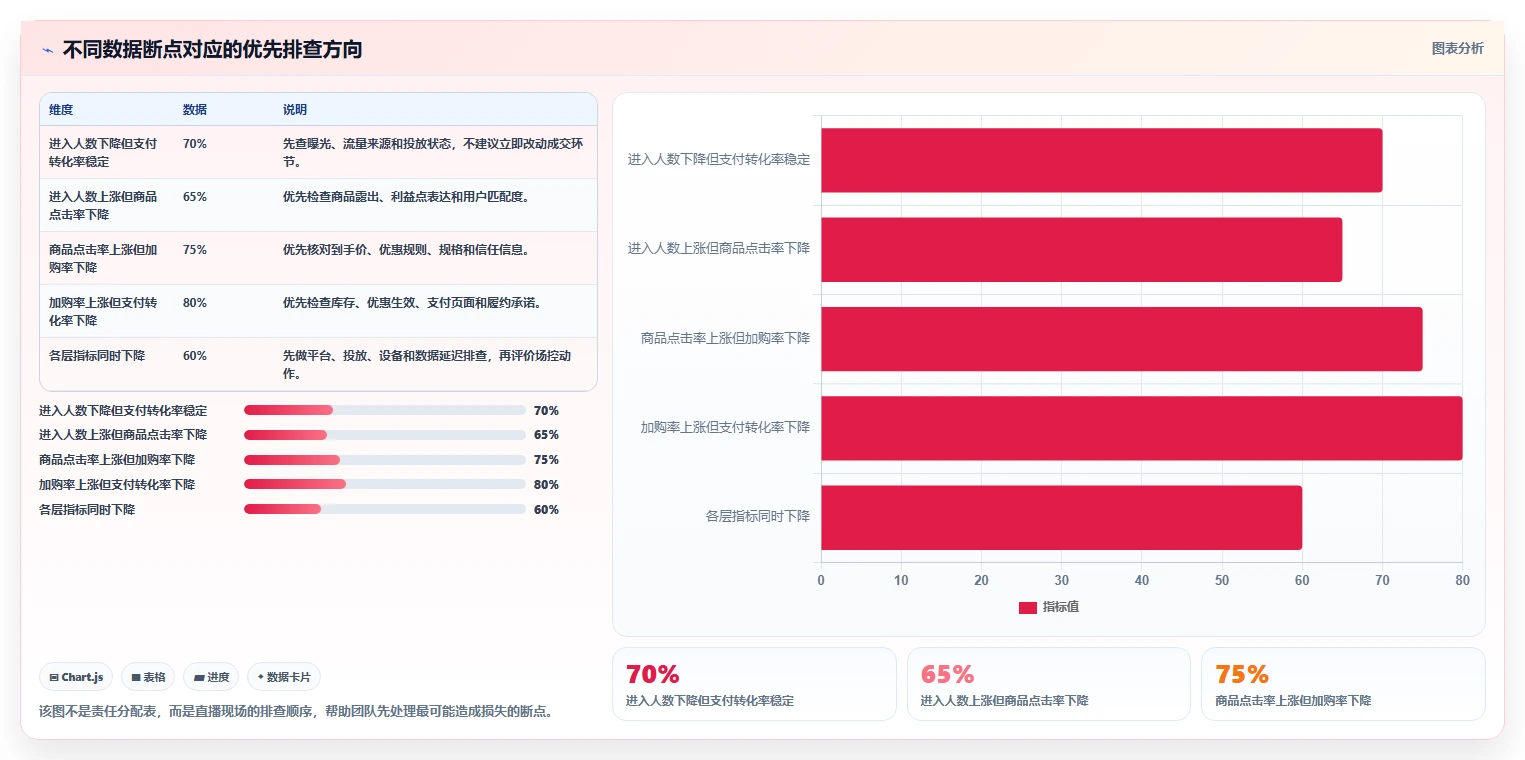The image size is (1525, 760).
Task: Click description 优先核对到手价、优惠规则
Action: coord(406,250)
